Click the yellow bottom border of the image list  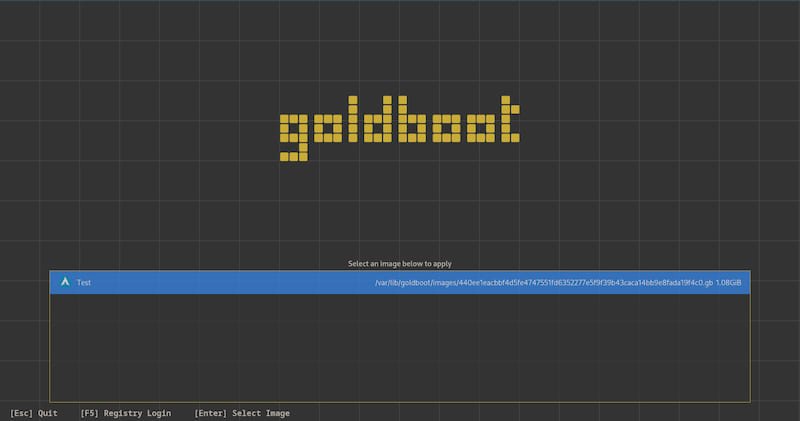click(x=400, y=402)
